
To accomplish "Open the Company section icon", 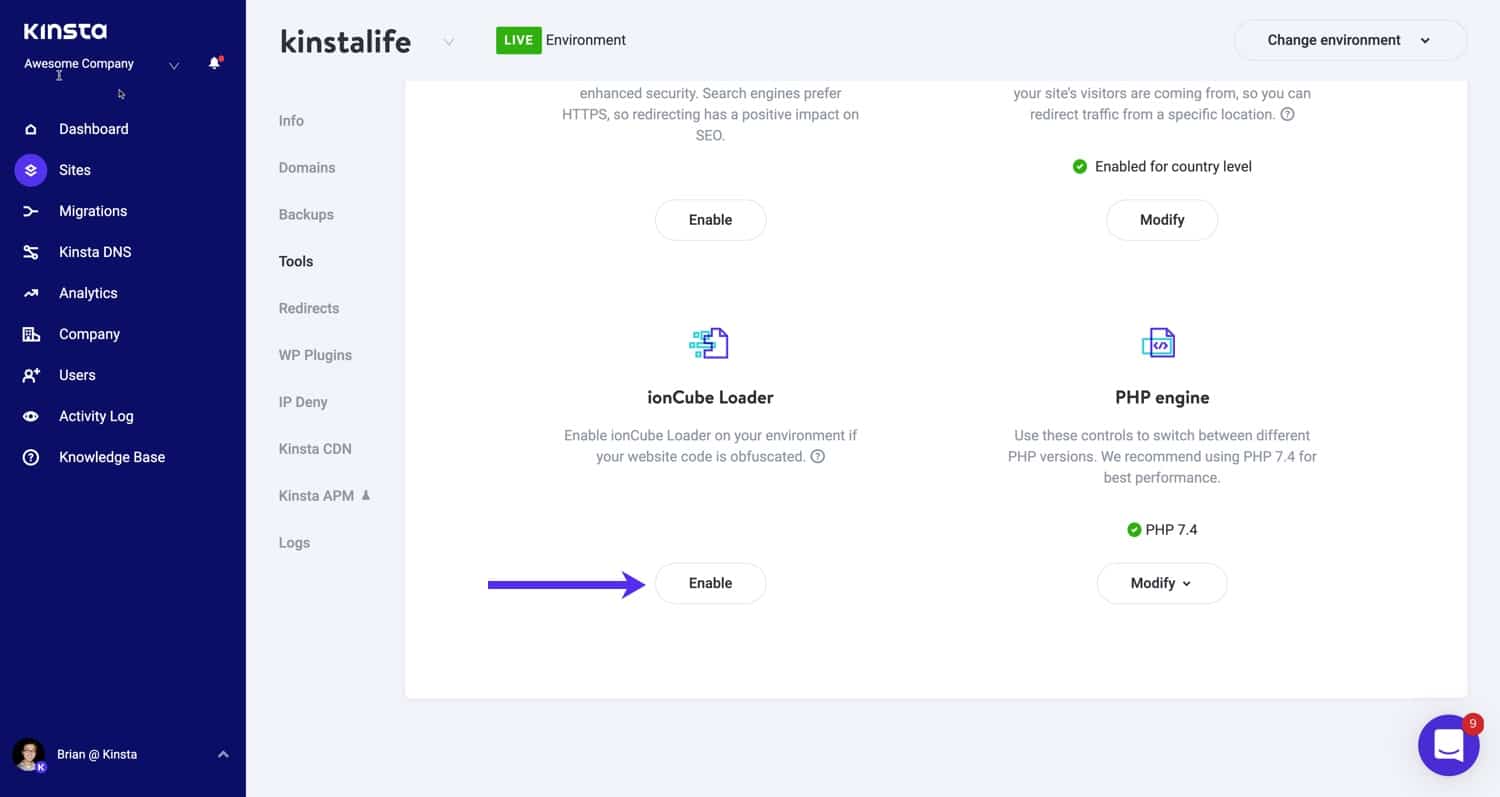I will tap(30, 334).
